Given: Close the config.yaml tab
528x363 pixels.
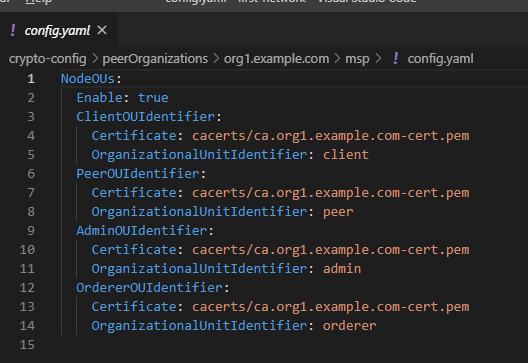Looking at the screenshot, I should click(102, 30).
